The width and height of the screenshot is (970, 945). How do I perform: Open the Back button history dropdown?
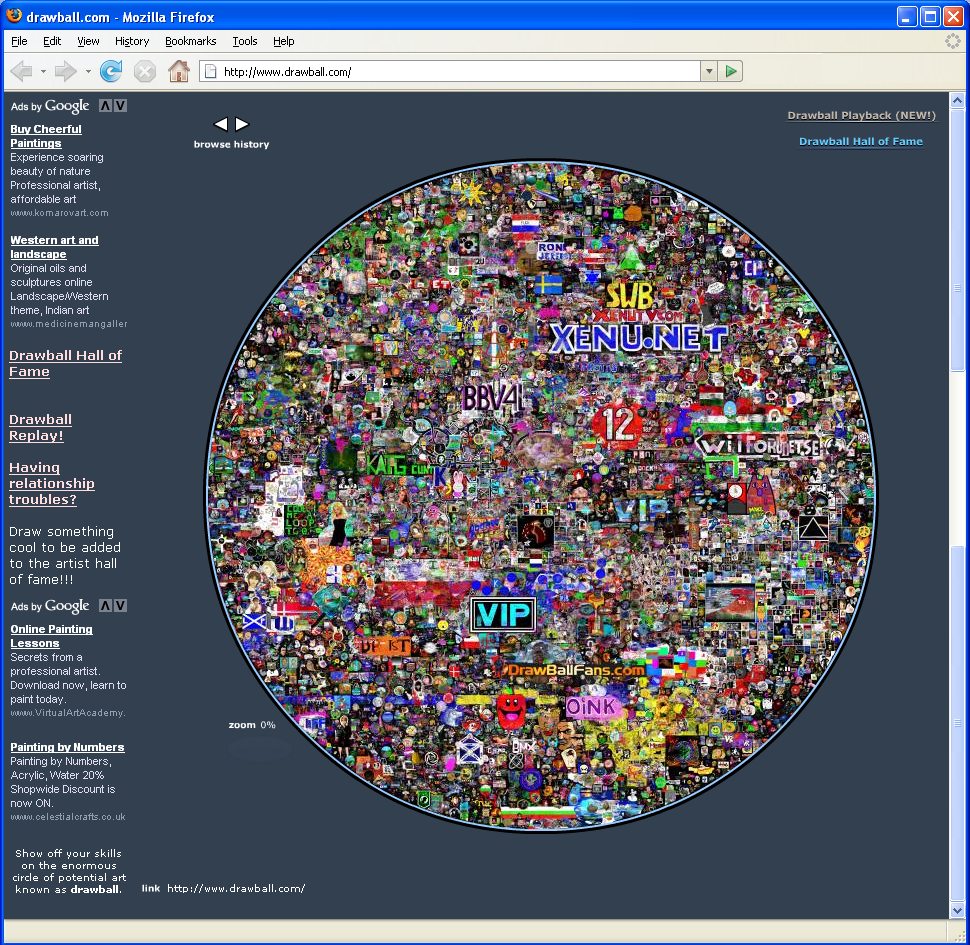[43, 72]
